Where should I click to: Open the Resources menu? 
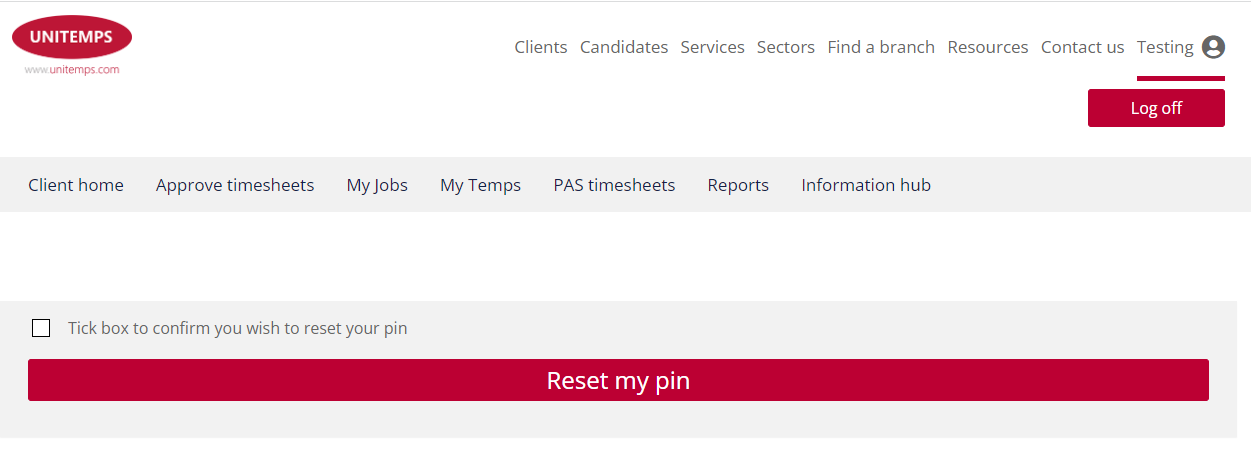click(x=988, y=47)
